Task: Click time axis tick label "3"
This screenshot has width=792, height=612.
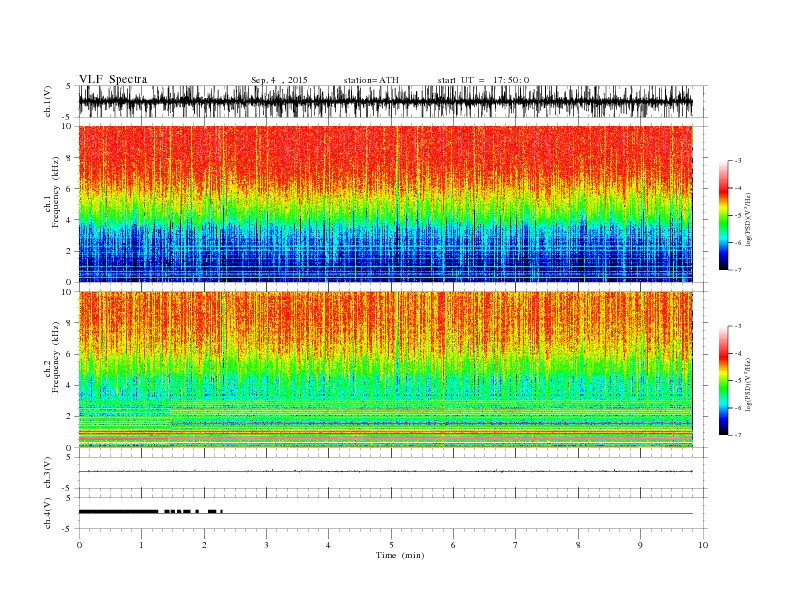Action: [x=266, y=545]
